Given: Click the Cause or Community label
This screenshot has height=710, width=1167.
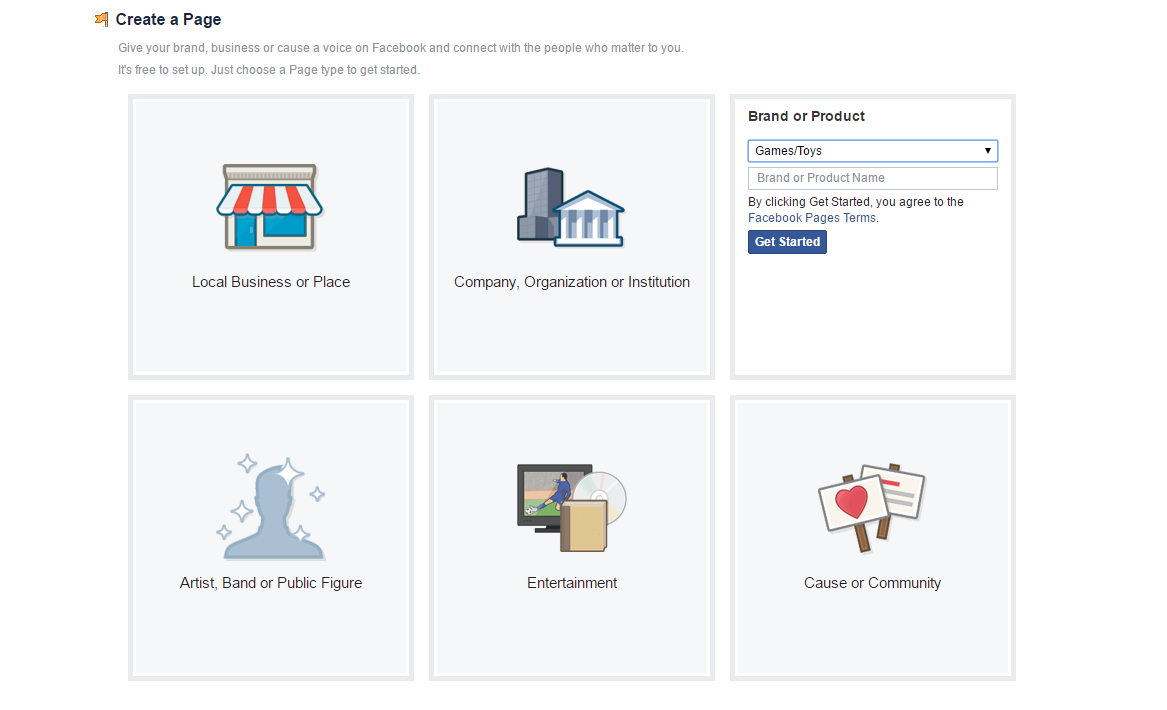Looking at the screenshot, I should (872, 583).
